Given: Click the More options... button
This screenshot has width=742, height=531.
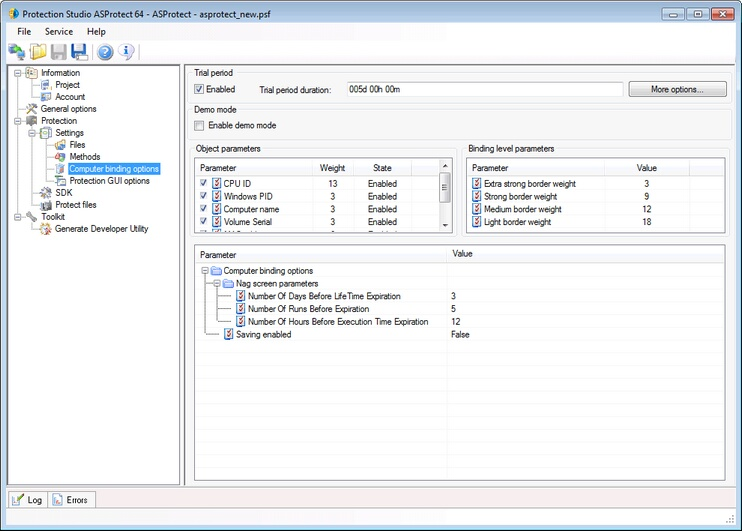Looking at the screenshot, I should click(x=678, y=90).
